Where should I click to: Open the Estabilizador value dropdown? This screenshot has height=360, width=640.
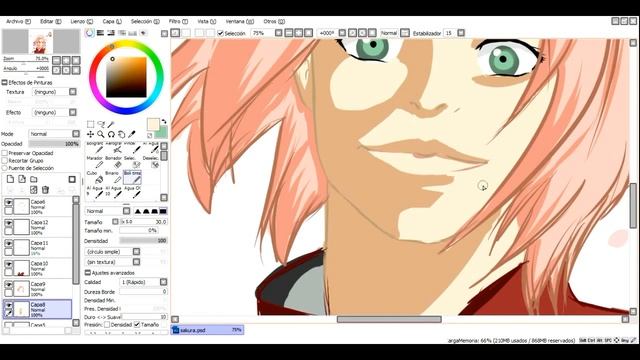(461, 33)
